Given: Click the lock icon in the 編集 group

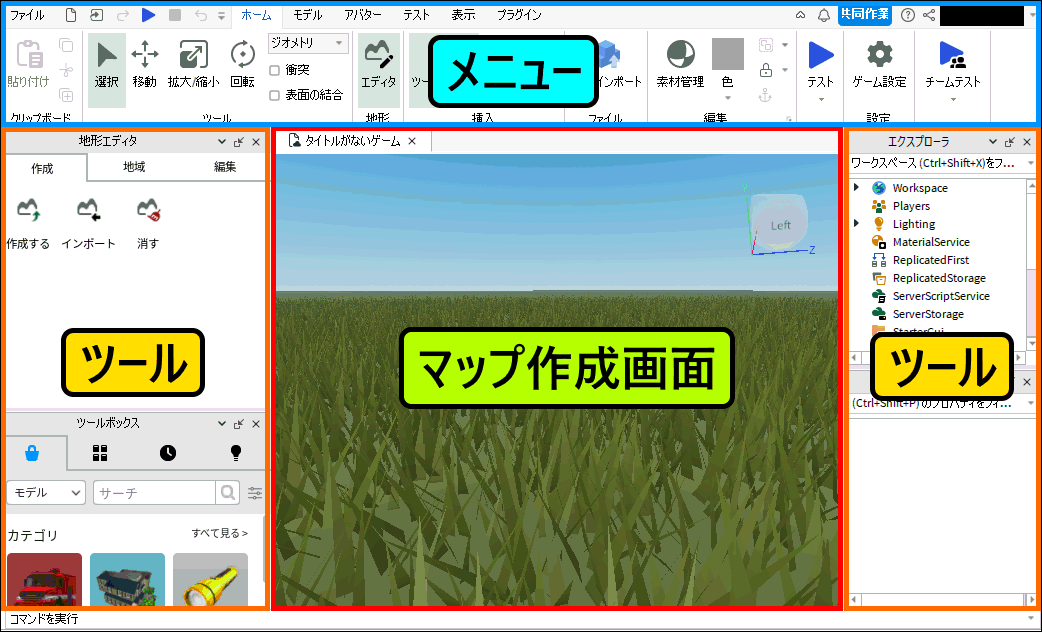Looking at the screenshot, I should tap(766, 70).
